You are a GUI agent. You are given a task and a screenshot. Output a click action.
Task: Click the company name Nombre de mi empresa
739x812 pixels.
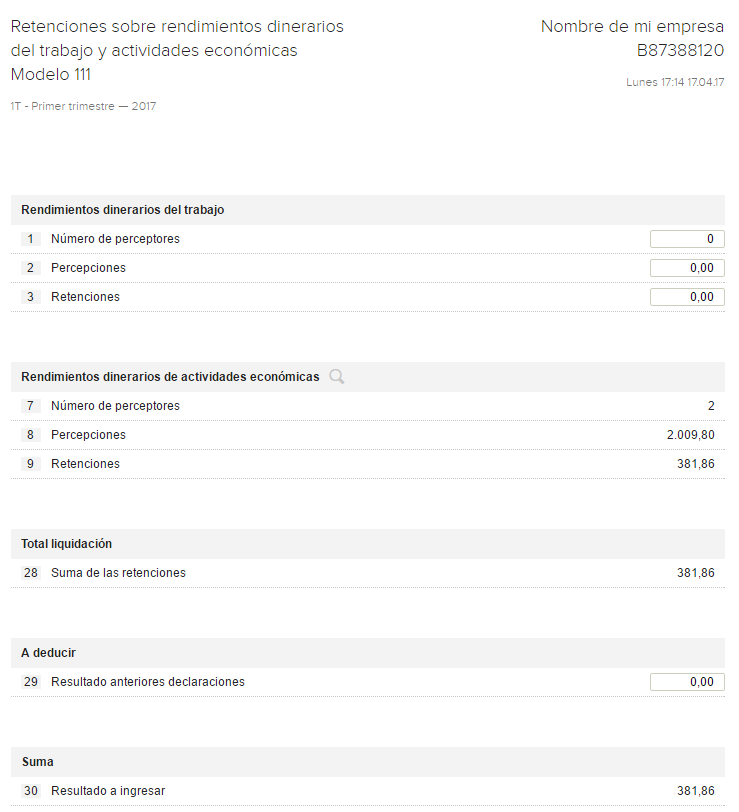tap(632, 27)
